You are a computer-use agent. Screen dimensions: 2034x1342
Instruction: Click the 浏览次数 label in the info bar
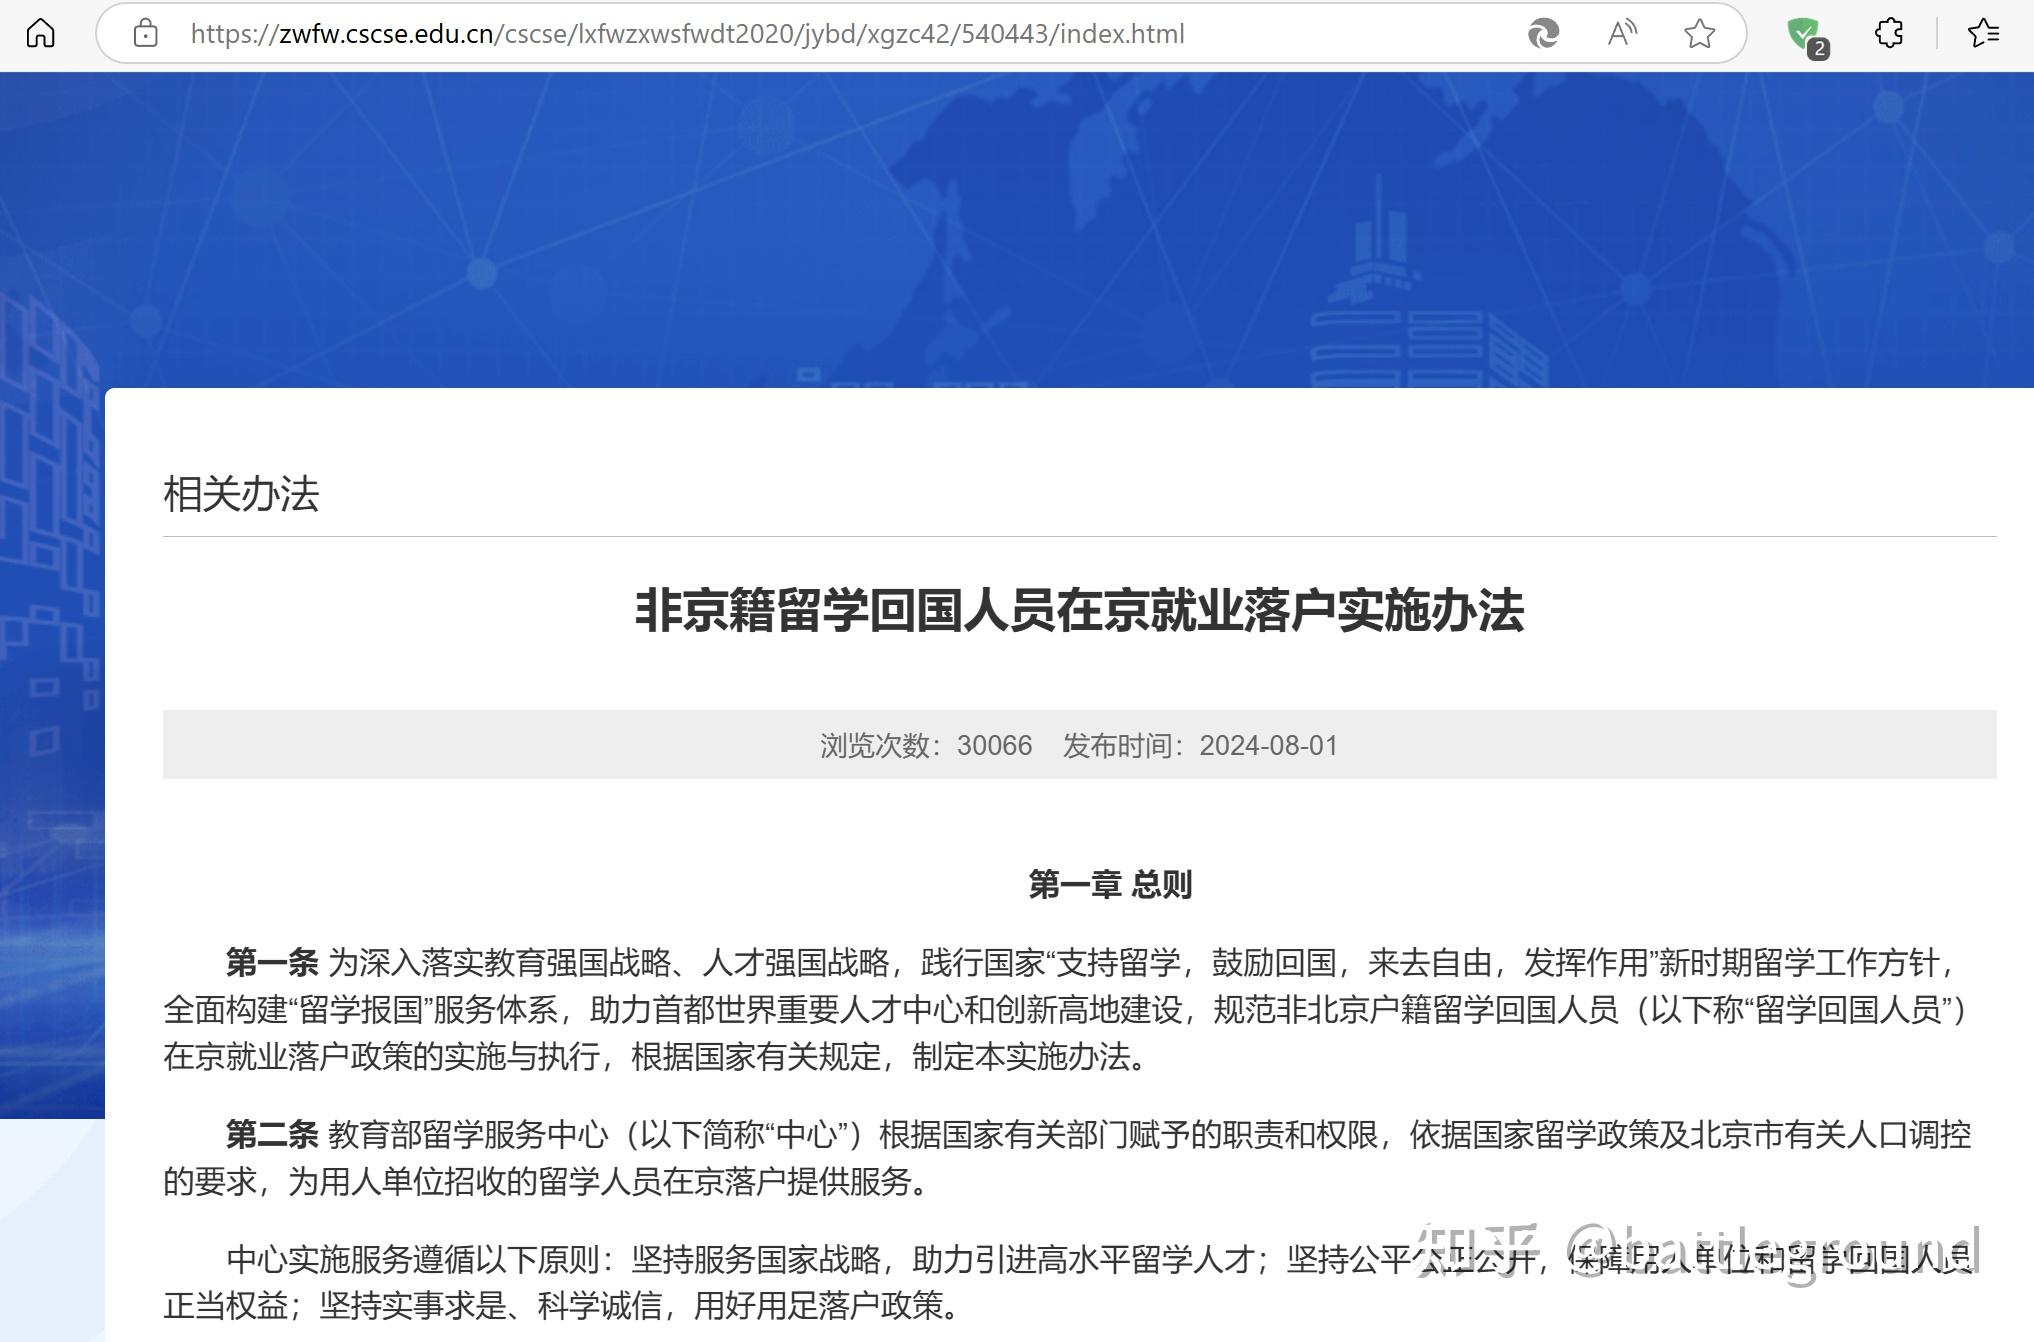click(x=880, y=745)
